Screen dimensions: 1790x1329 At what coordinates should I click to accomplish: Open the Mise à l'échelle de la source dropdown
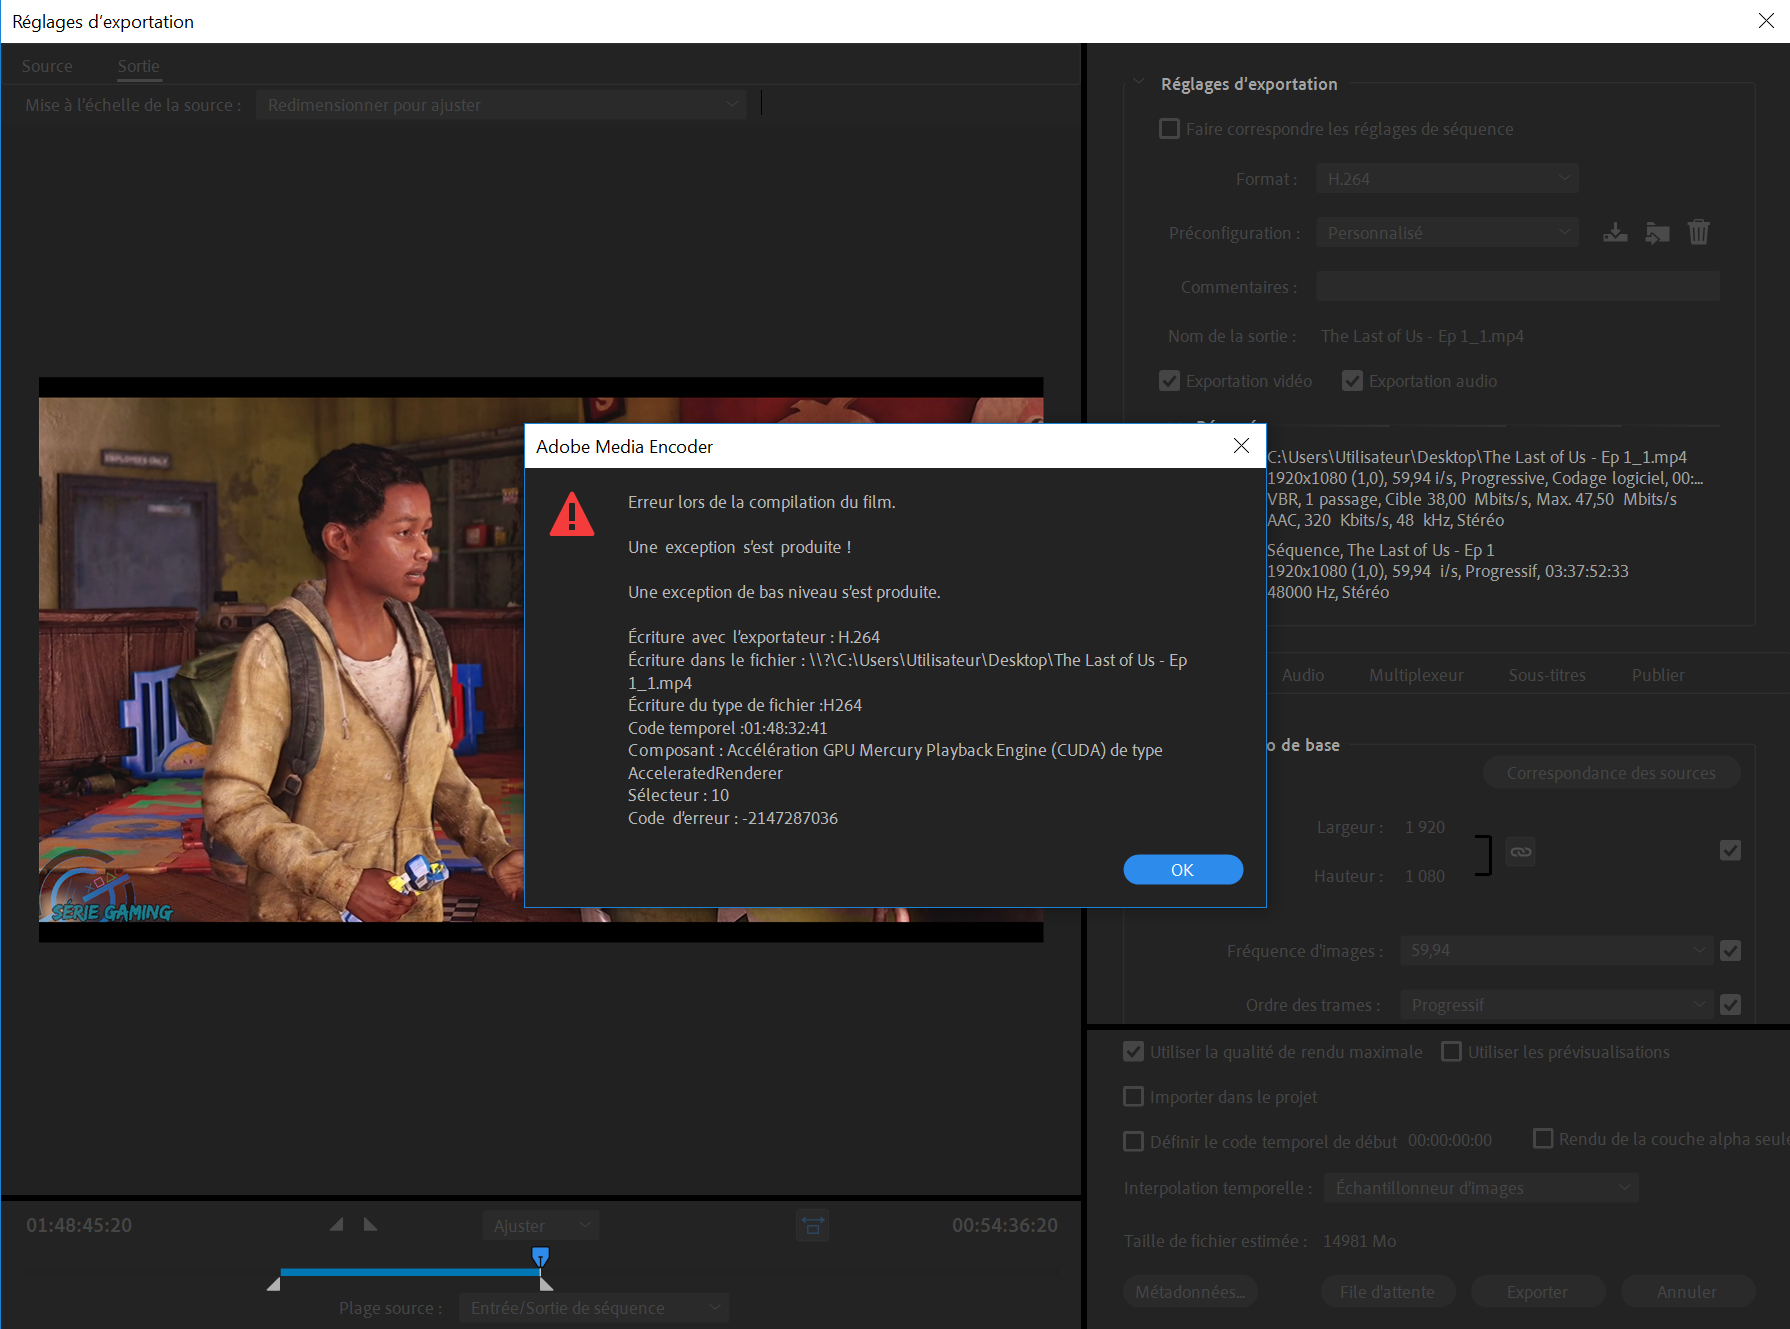coord(501,105)
